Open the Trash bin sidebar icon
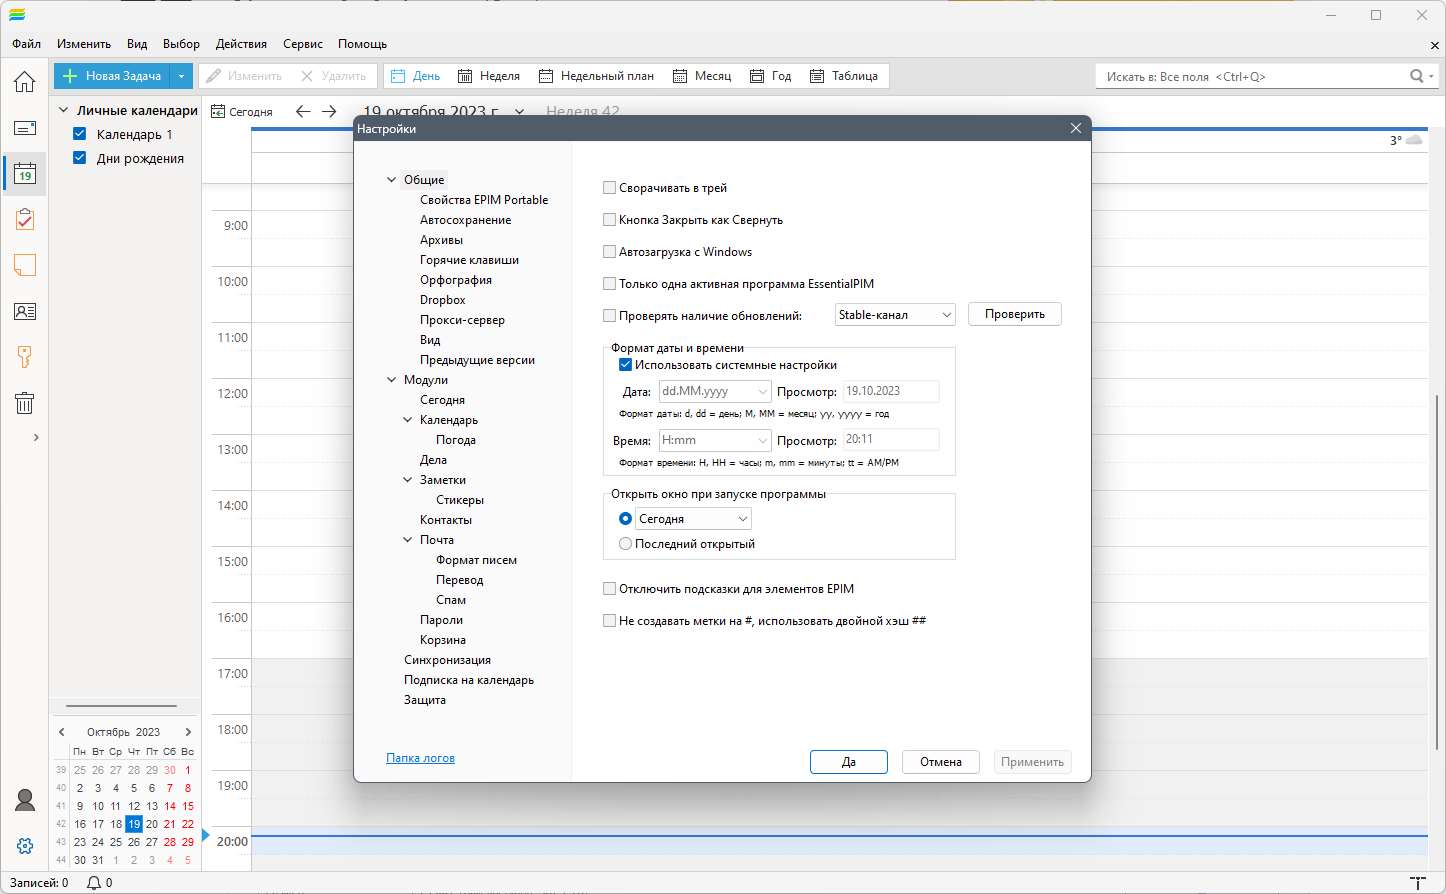This screenshot has width=1446, height=894. (25, 403)
